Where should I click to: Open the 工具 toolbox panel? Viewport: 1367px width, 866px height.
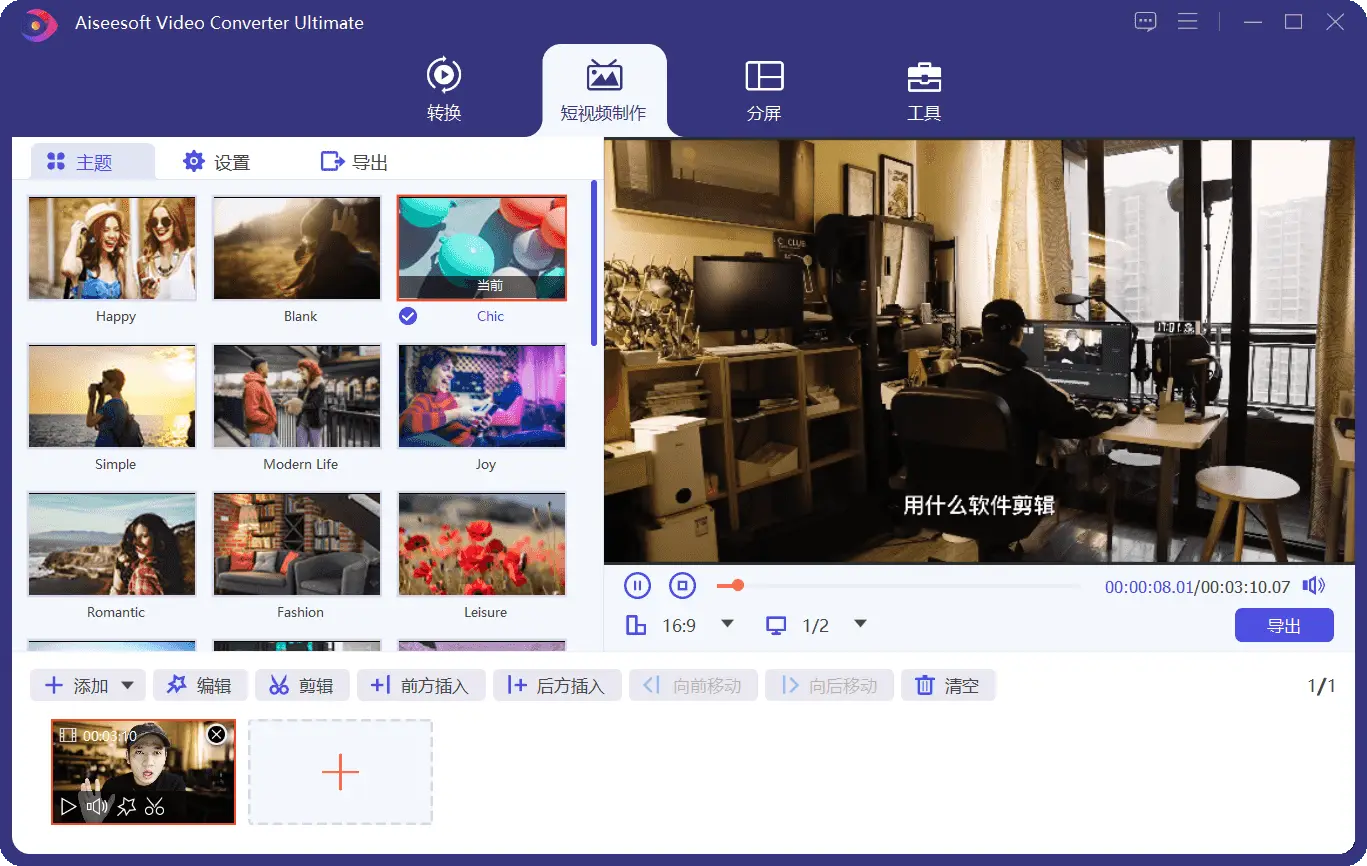click(x=923, y=90)
